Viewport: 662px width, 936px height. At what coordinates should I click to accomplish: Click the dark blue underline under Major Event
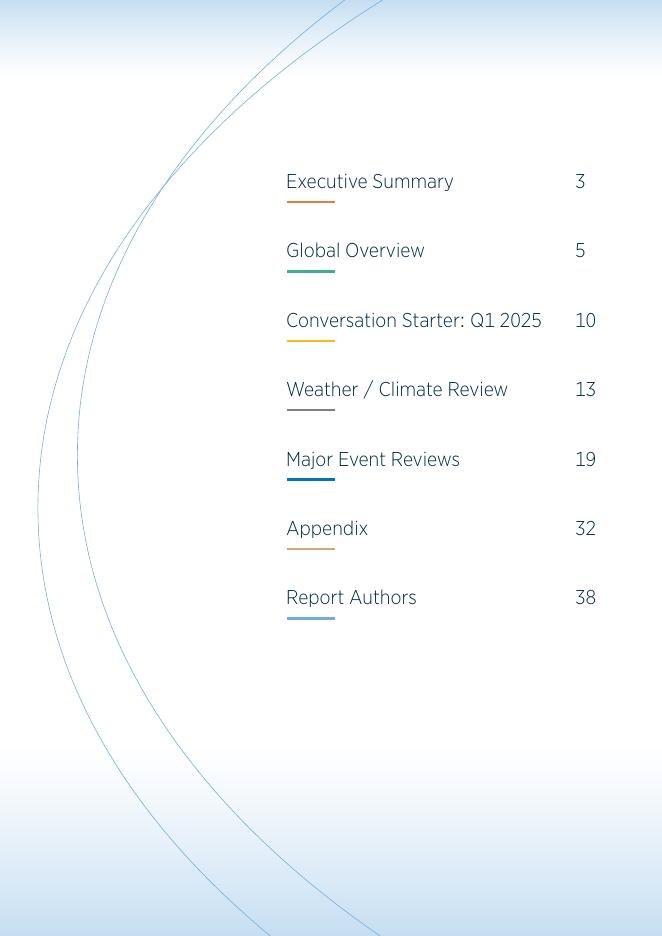coord(310,480)
